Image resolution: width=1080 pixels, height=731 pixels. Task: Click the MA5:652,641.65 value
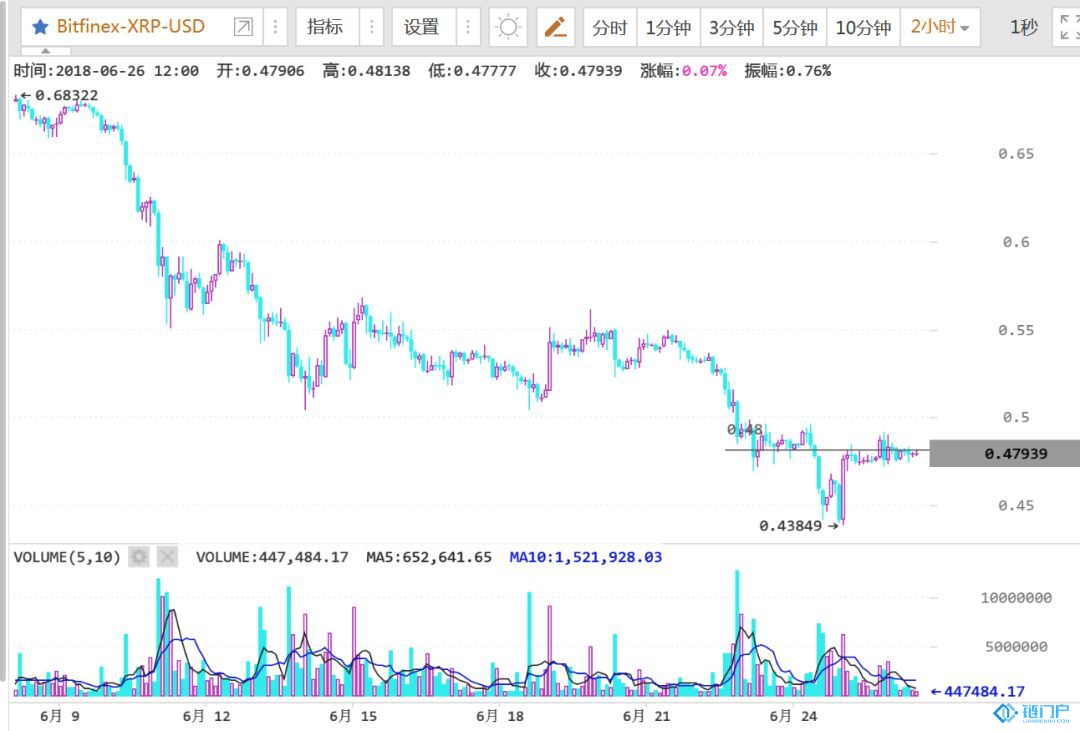pos(428,557)
